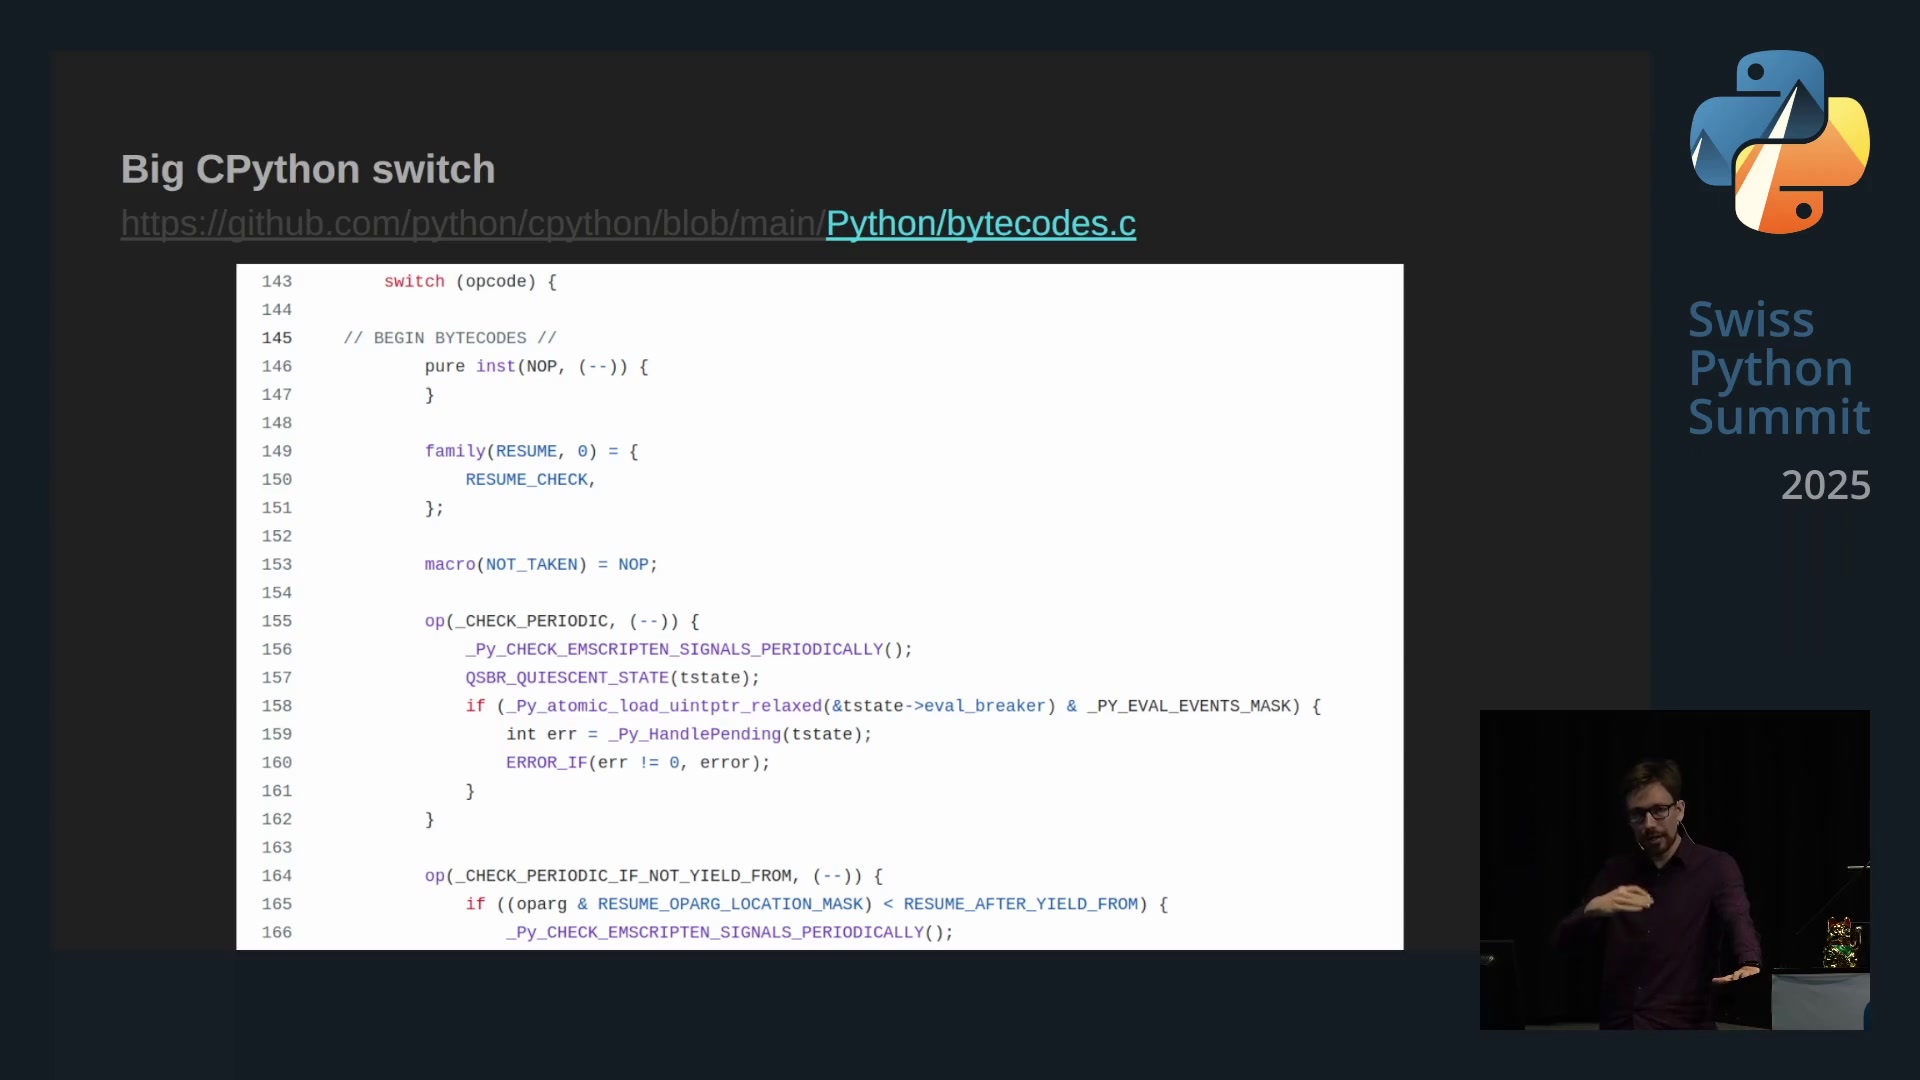Viewport: 1920px width, 1080px height.
Task: Click ERROR_IF macro on line 160
Action: click(546, 763)
